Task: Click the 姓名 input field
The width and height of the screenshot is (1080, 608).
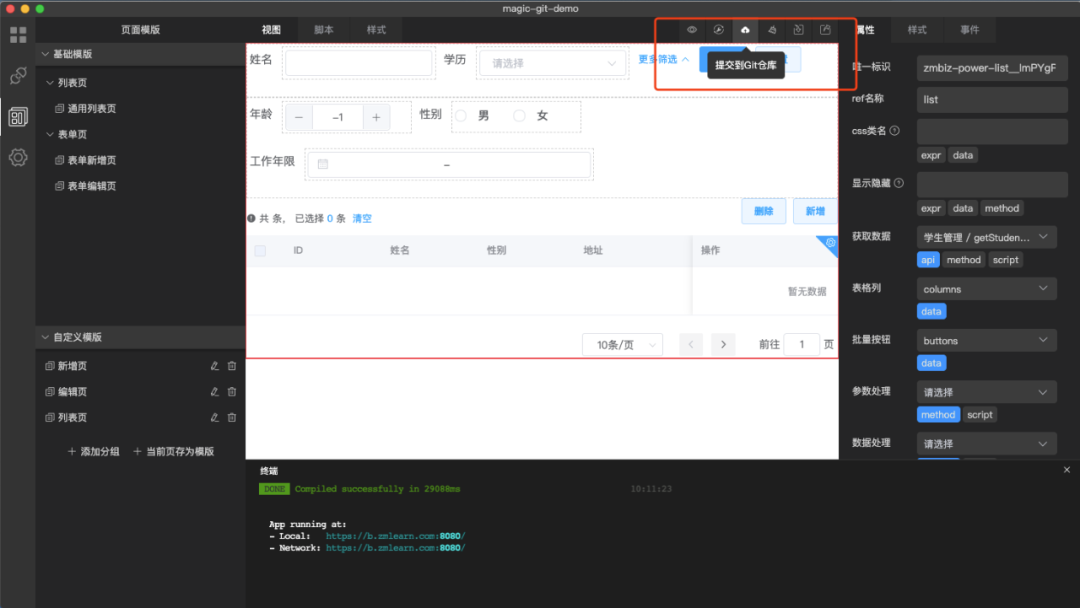Action: tap(359, 63)
